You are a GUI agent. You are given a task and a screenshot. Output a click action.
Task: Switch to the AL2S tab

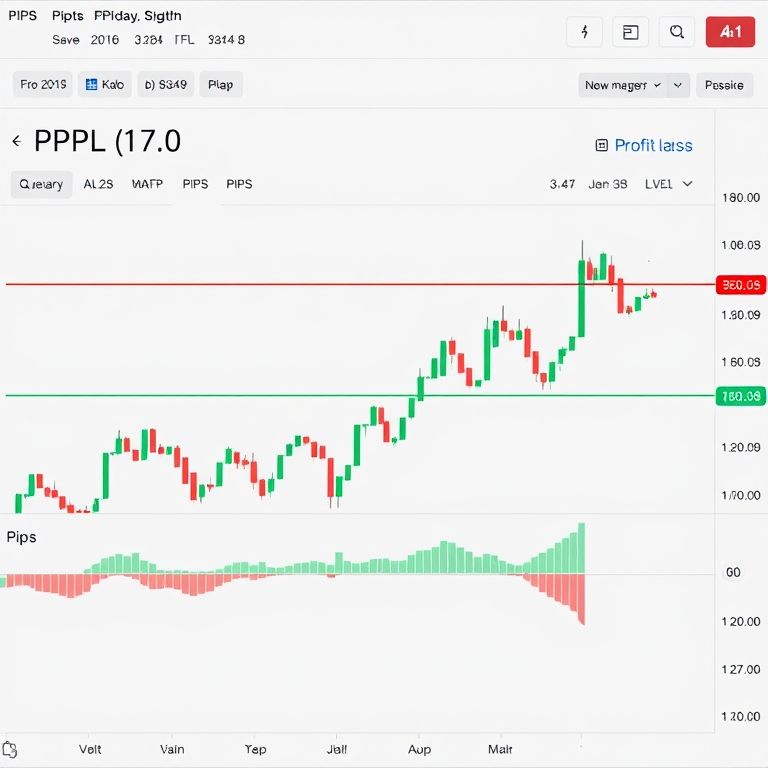(98, 184)
